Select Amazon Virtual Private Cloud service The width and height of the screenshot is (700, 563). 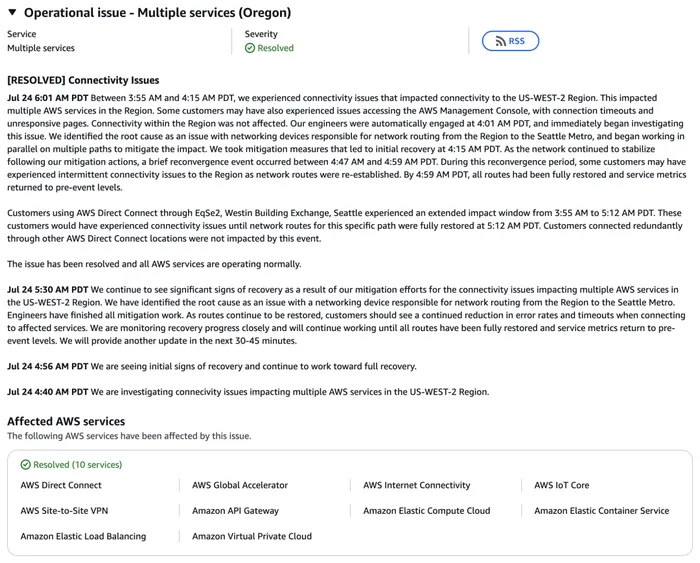point(252,536)
